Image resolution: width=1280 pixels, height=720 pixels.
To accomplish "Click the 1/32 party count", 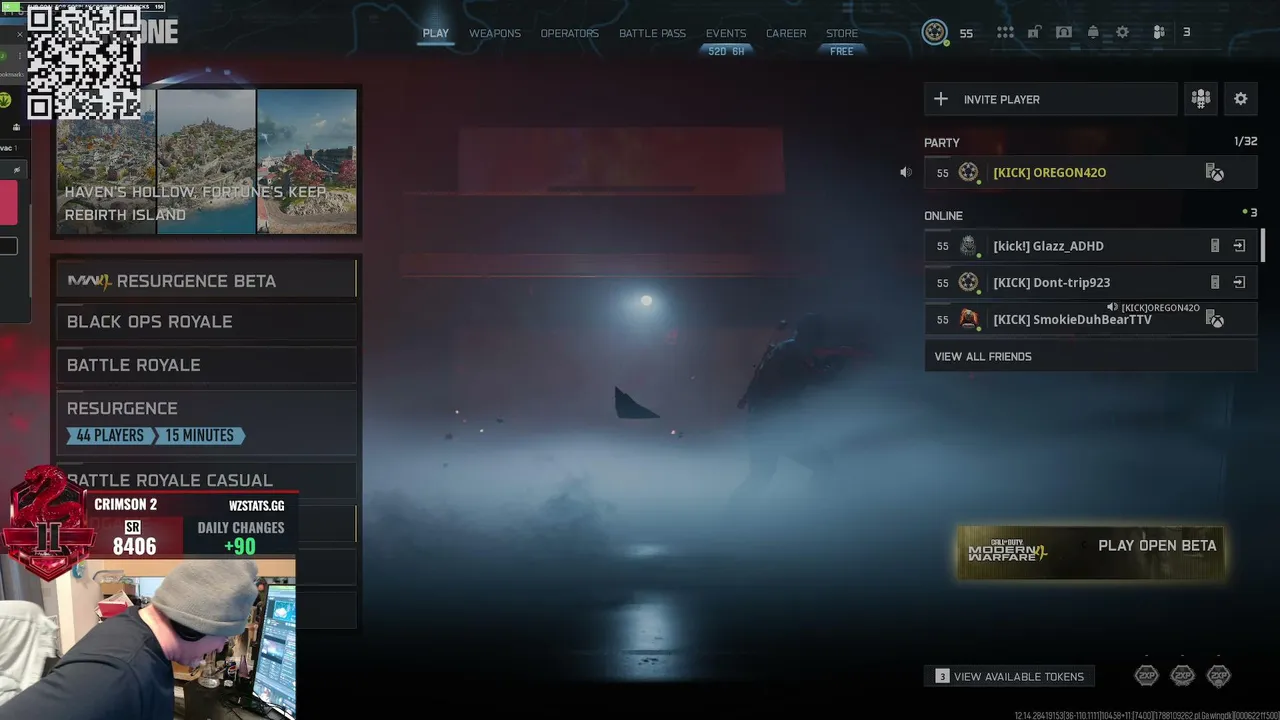I will [1245, 142].
